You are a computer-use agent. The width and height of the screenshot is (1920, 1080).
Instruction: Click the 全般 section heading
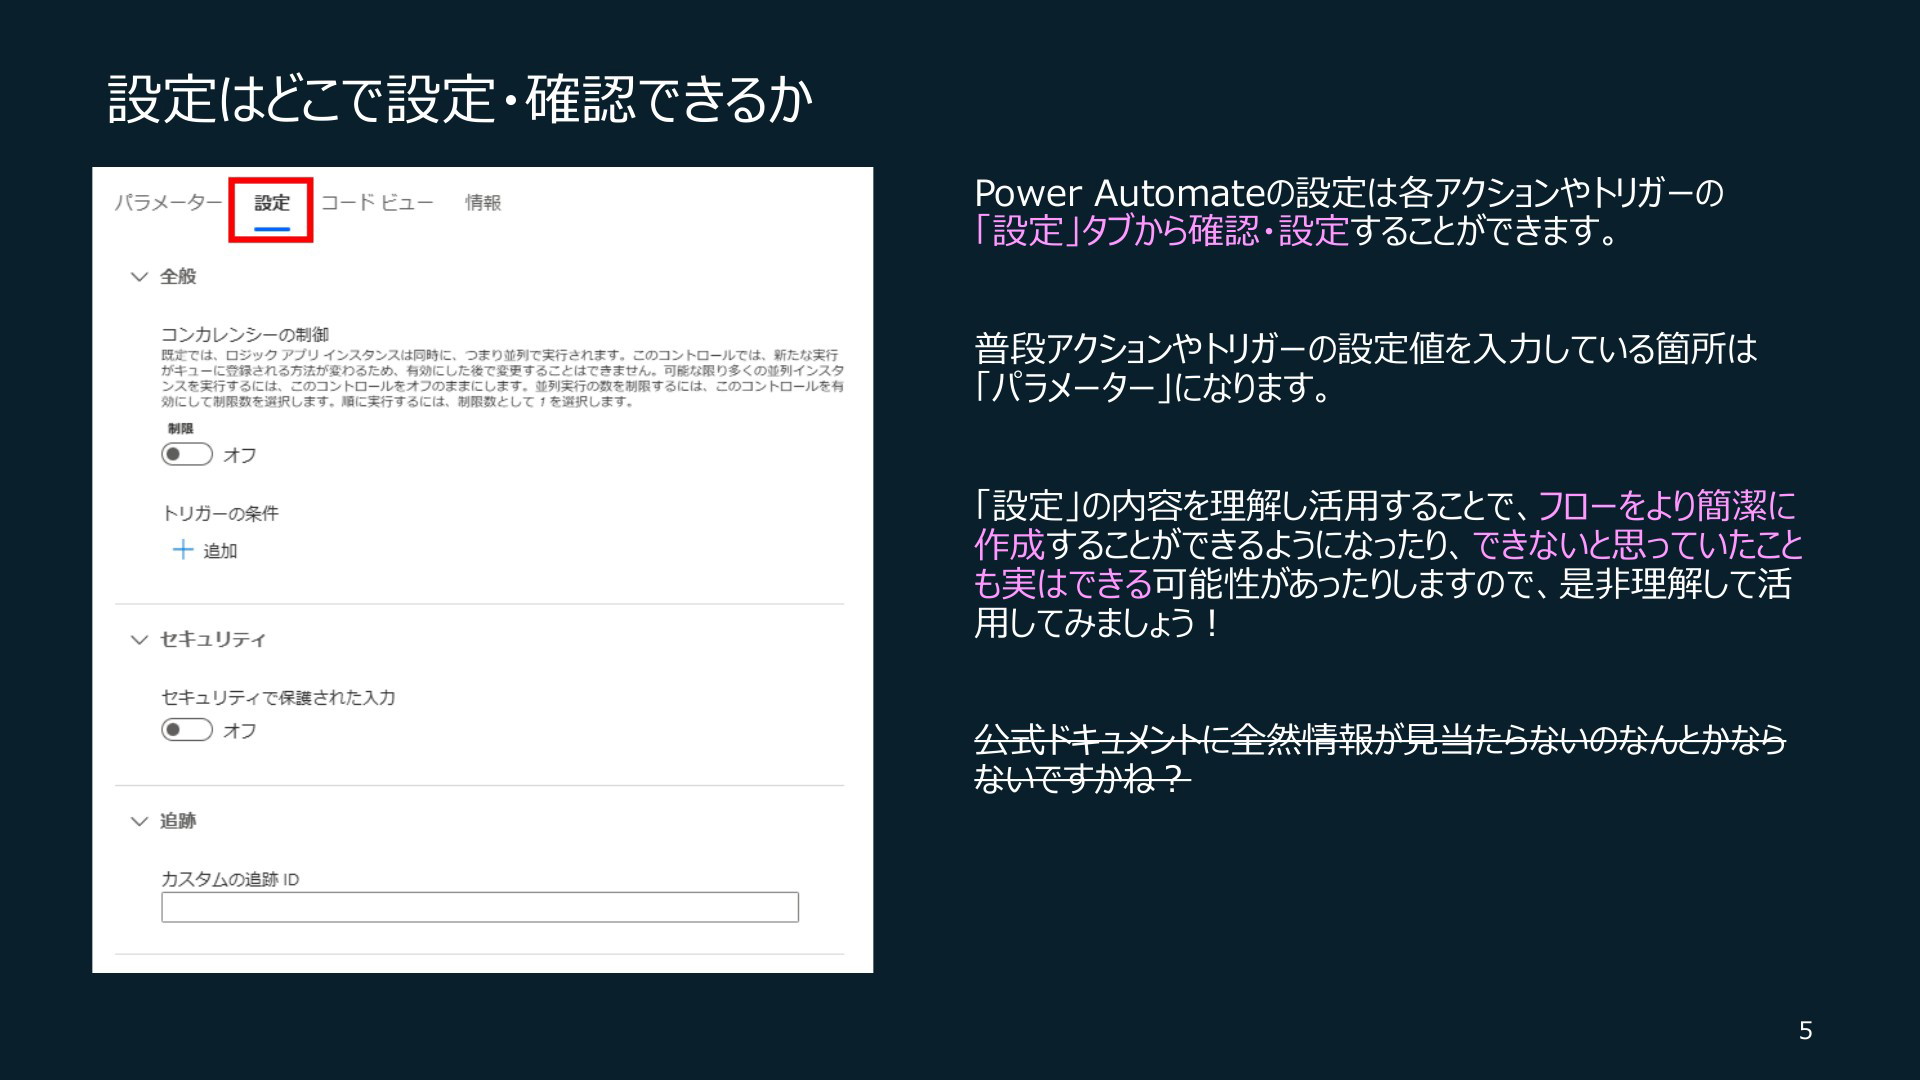tap(178, 277)
